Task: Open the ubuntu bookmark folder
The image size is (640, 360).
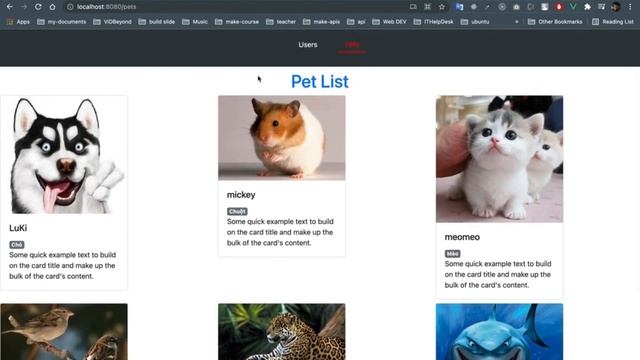Action: coord(475,22)
